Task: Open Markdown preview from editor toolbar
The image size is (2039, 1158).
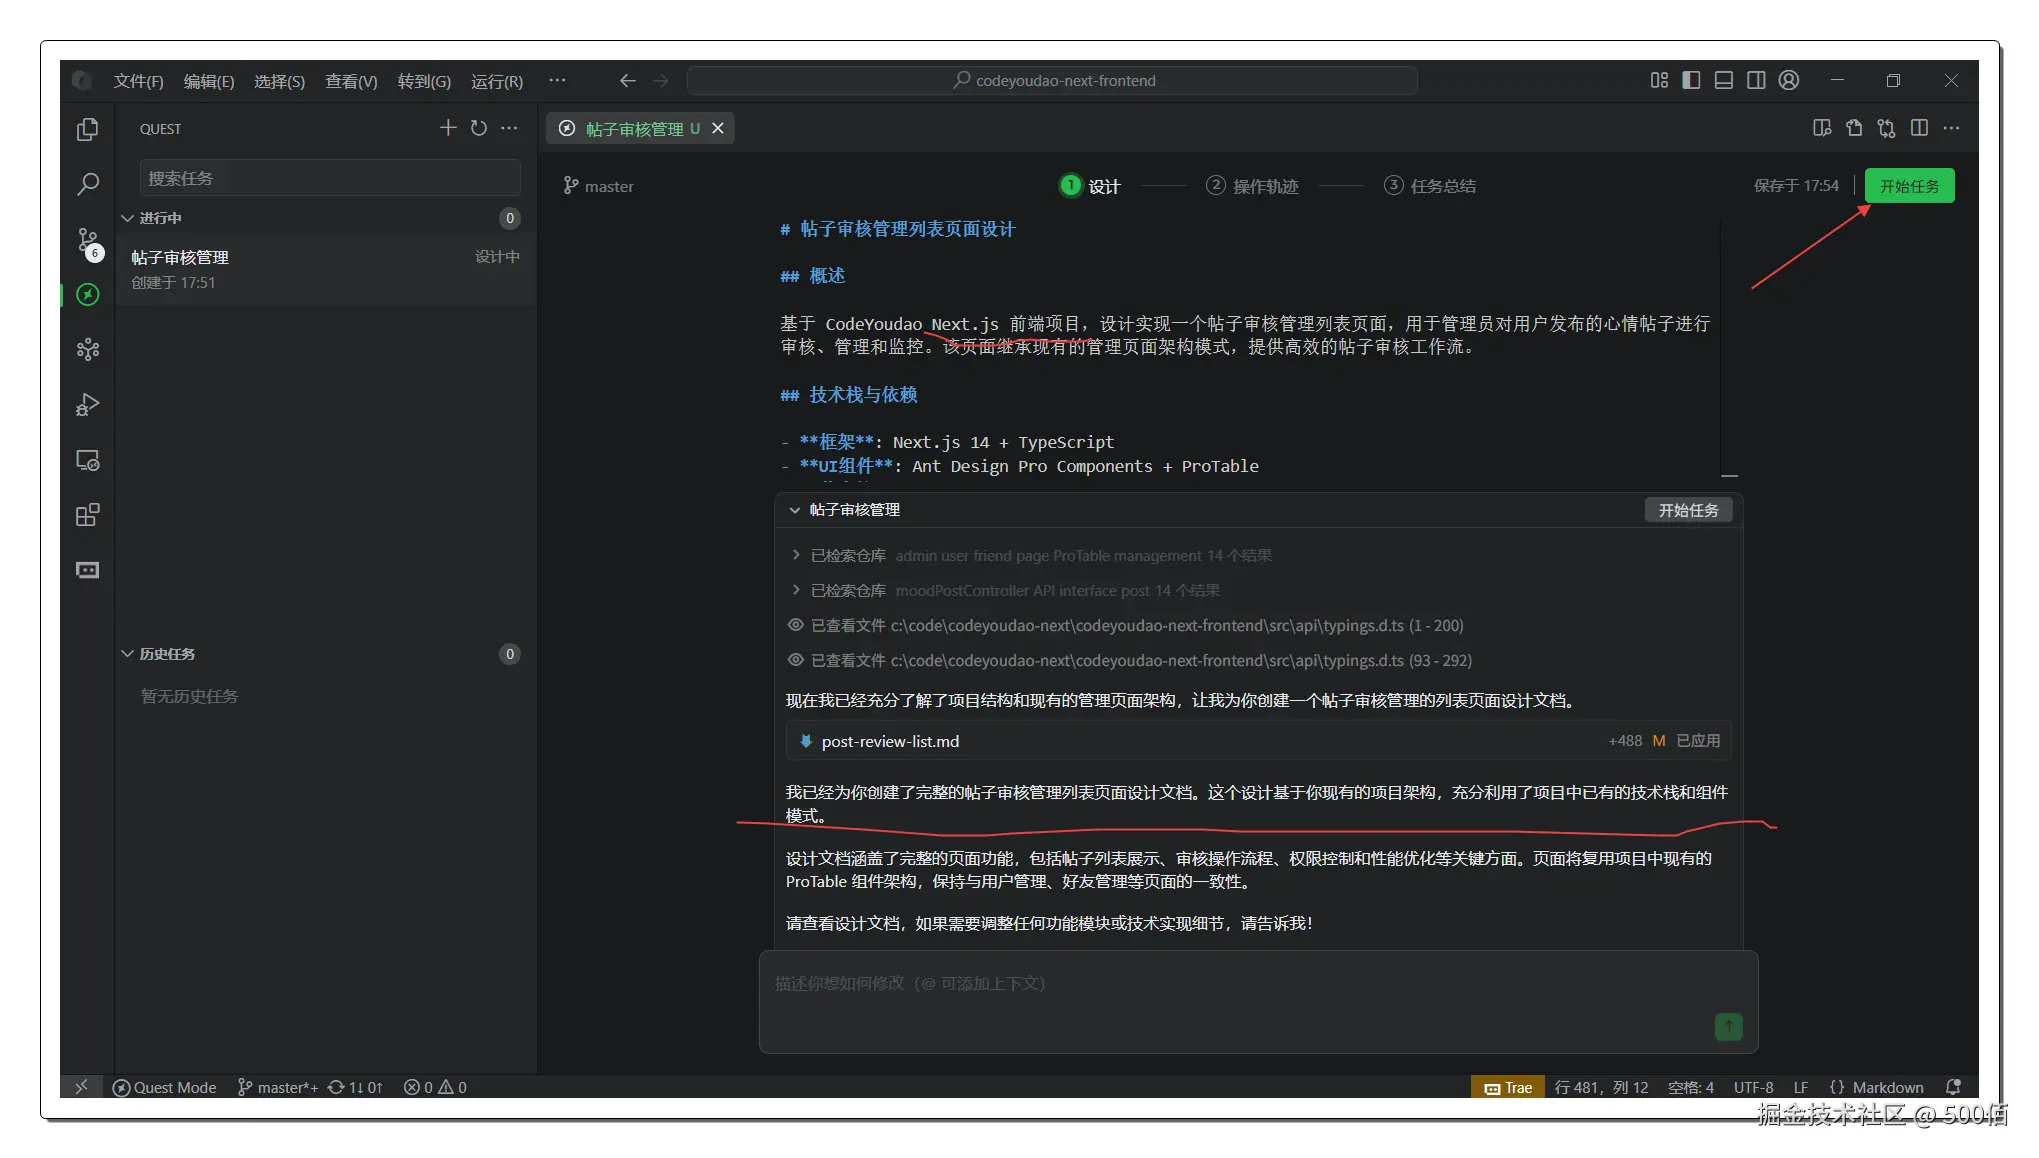Action: point(1822,128)
